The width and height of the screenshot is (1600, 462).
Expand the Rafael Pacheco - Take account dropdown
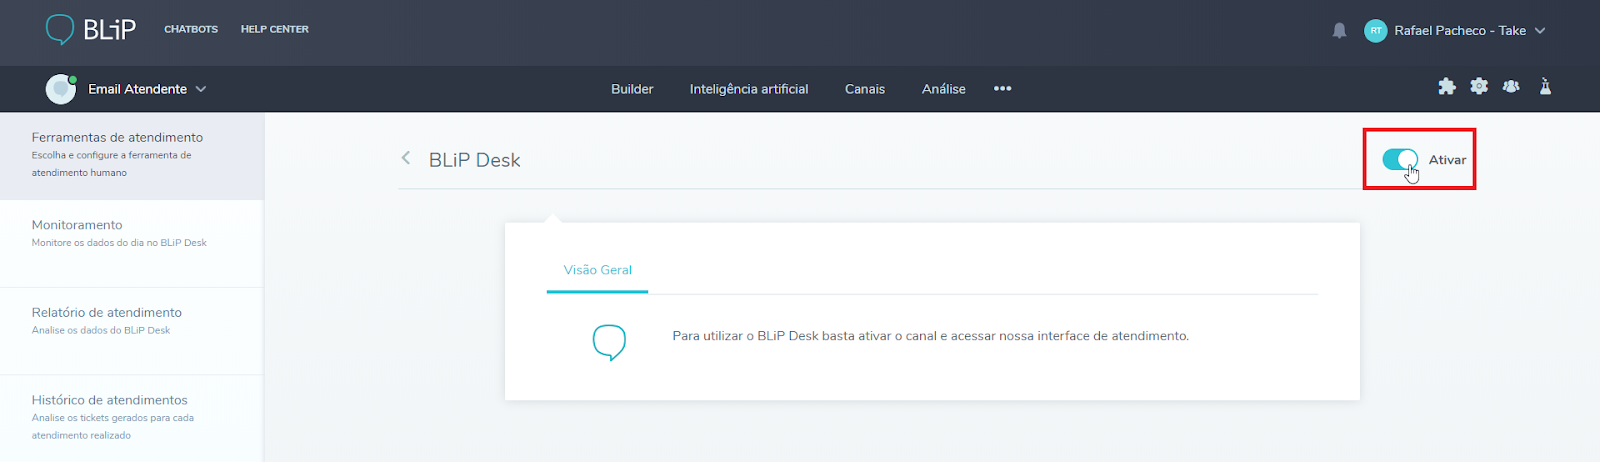pyautogui.click(x=1540, y=31)
